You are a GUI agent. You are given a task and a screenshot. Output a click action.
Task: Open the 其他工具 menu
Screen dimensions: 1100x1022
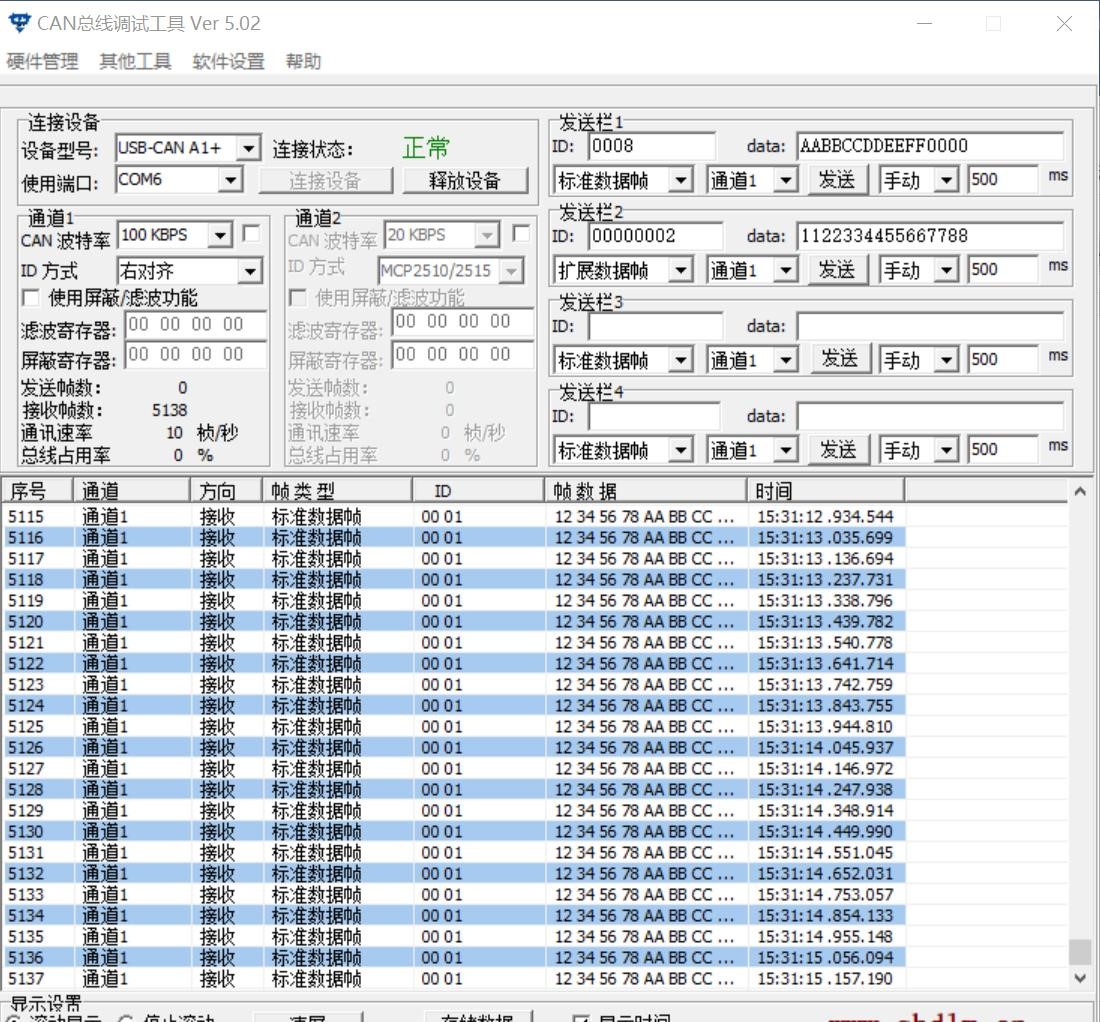pos(135,62)
